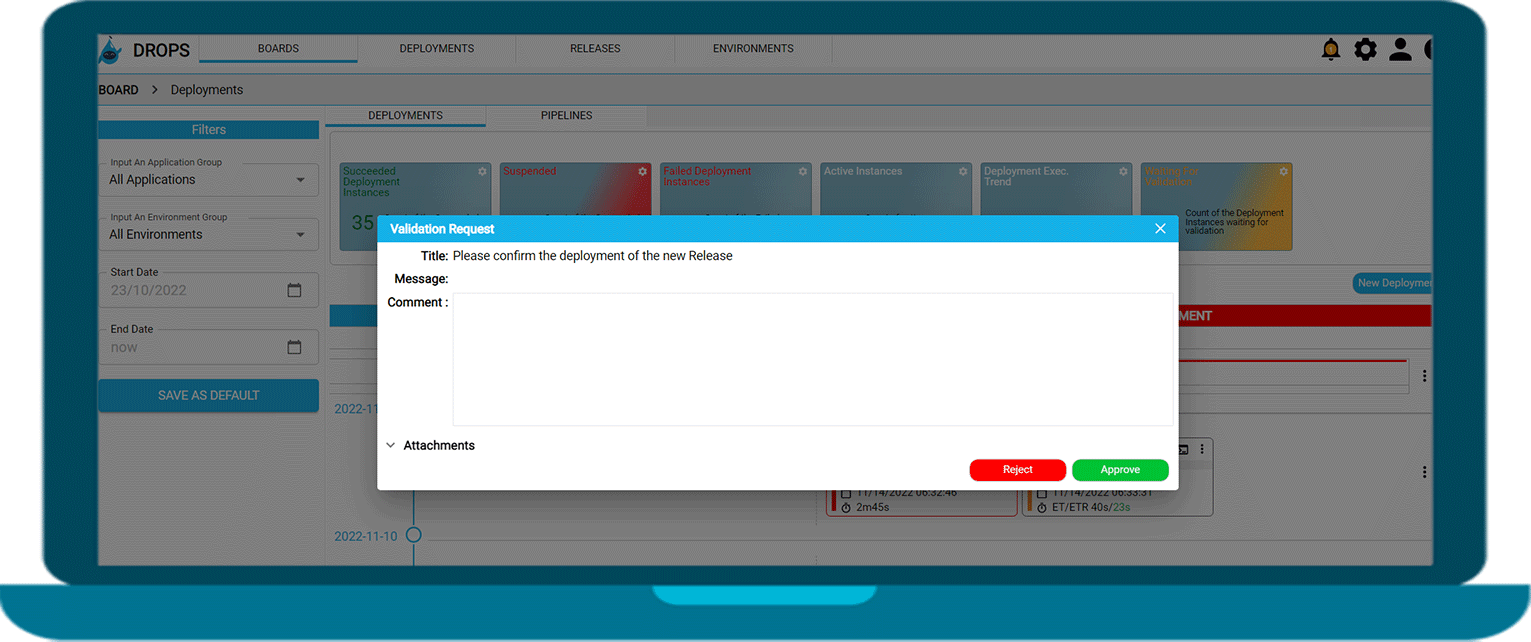The image size is (1531, 642).
Task: Click the Active Instances widget
Action: click(896, 189)
